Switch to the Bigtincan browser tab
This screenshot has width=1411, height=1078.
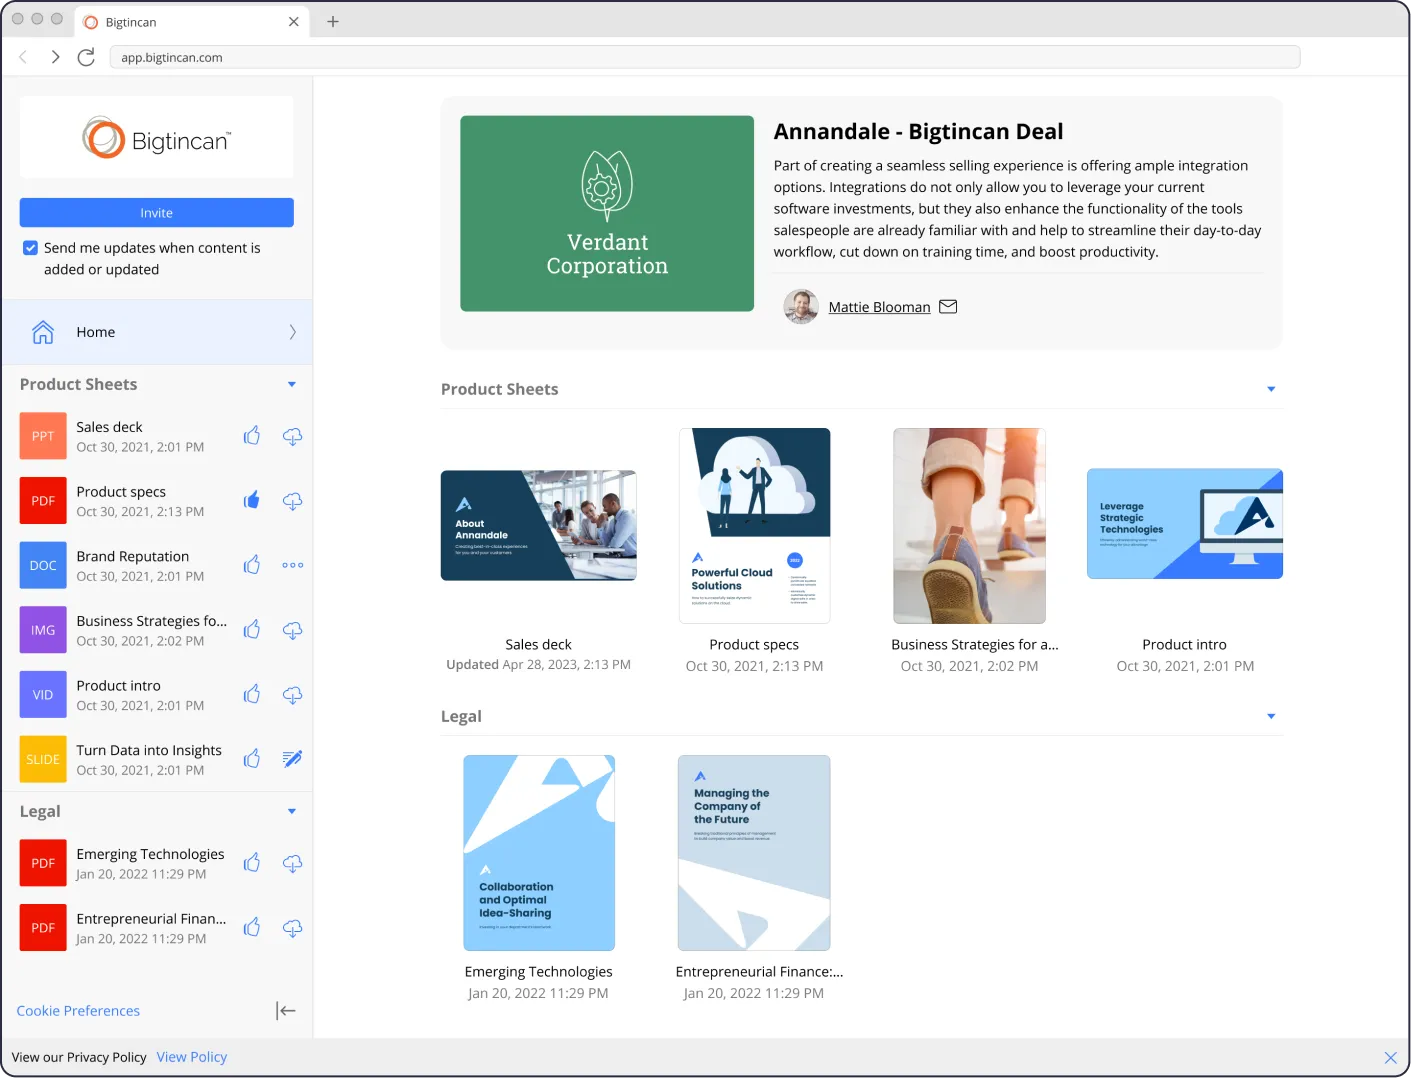(x=190, y=21)
